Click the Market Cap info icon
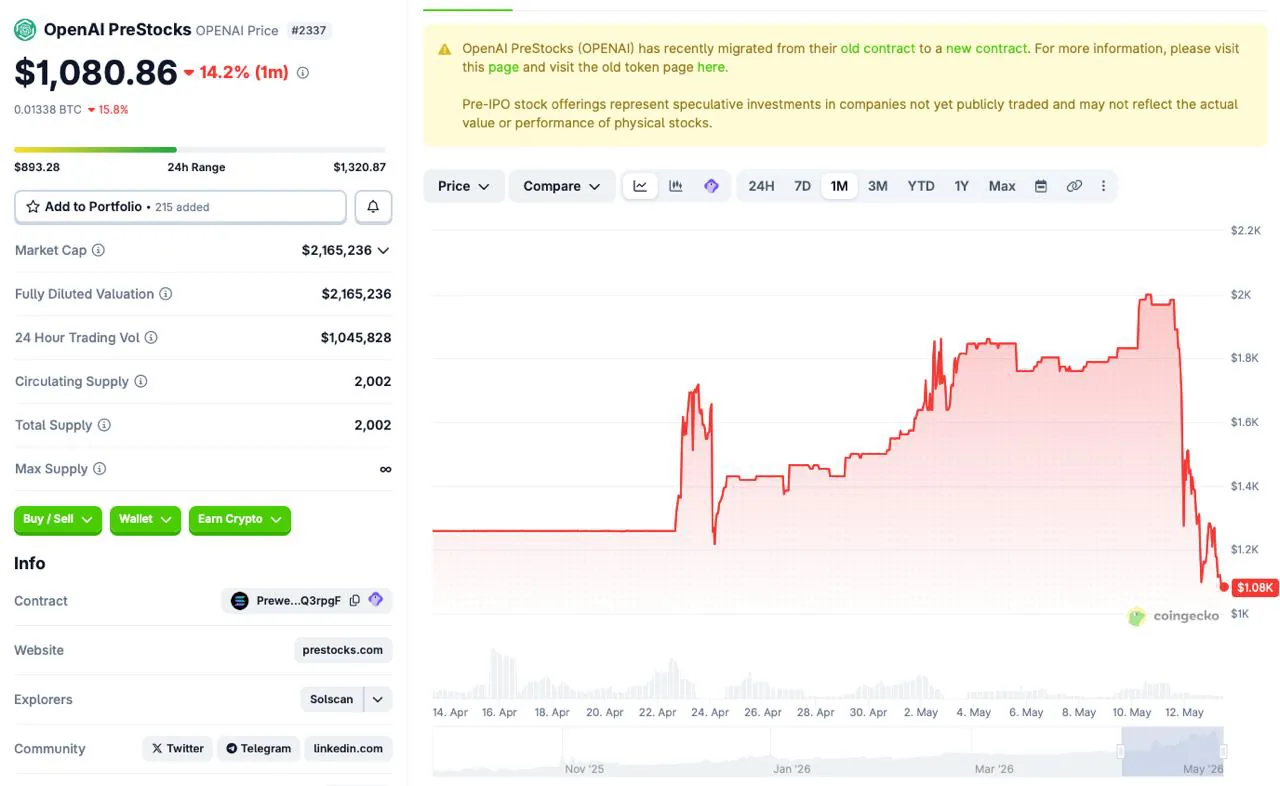This screenshot has height=786, width=1280. pyautogui.click(x=99, y=250)
